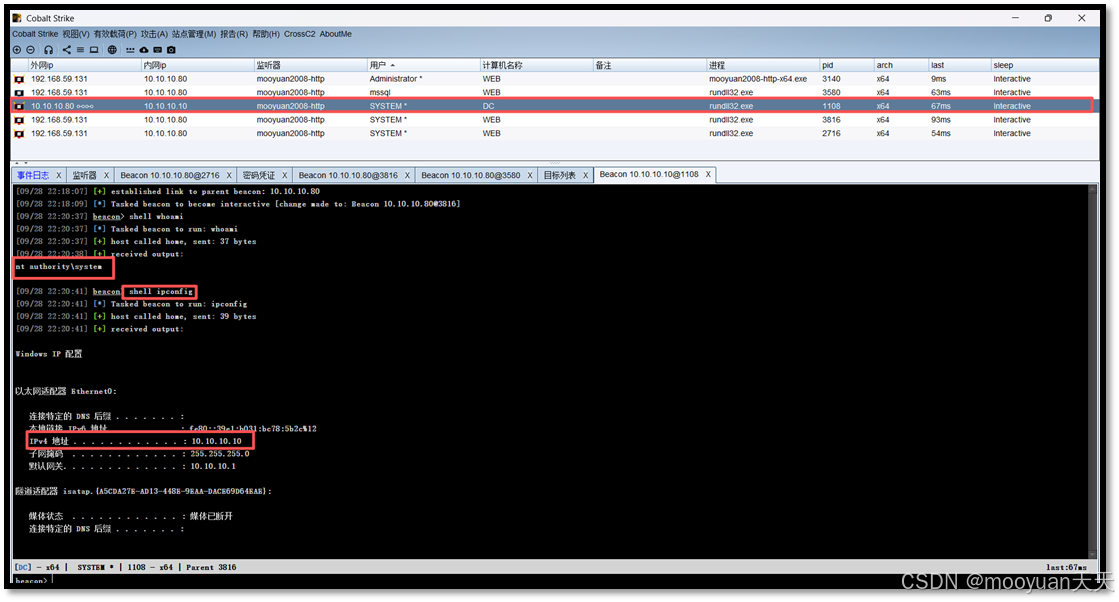This screenshot has width=1119, height=602.
Task: Open Listeners via the headphones toolbar icon
Action: [49, 50]
